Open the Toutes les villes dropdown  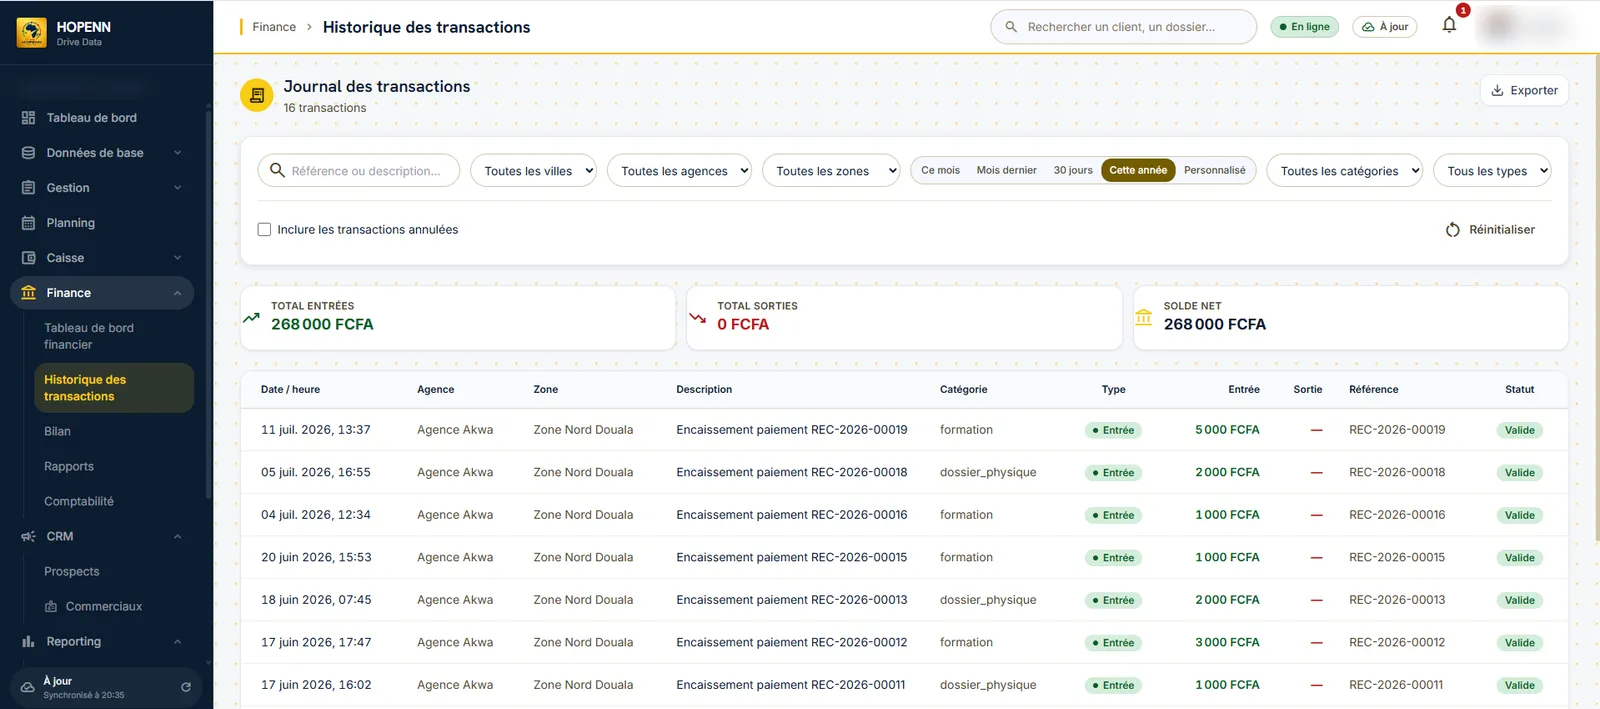click(x=533, y=170)
